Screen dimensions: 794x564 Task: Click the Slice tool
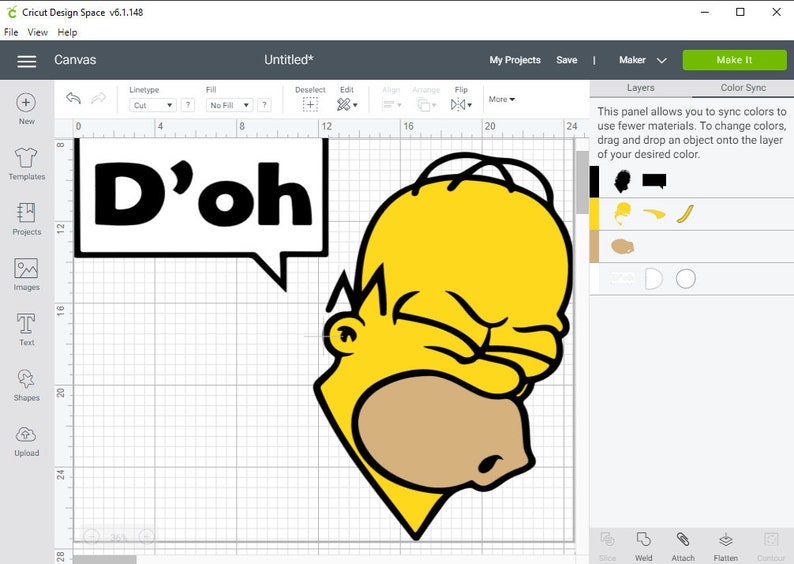607,546
